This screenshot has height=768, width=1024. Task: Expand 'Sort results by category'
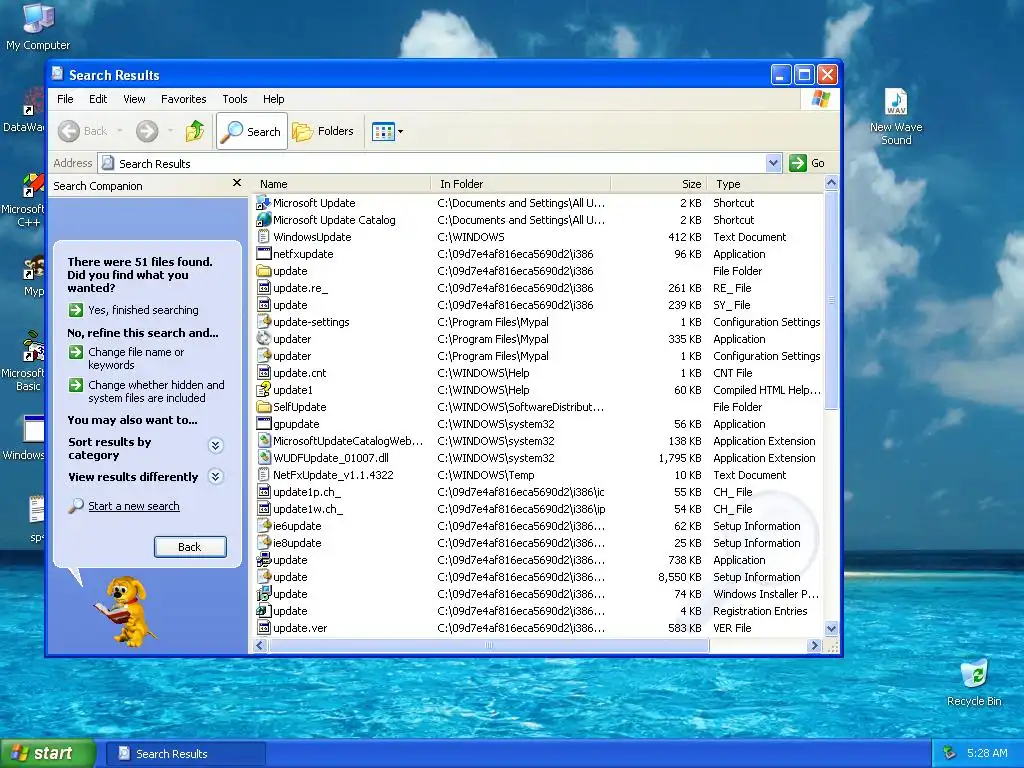(x=216, y=446)
